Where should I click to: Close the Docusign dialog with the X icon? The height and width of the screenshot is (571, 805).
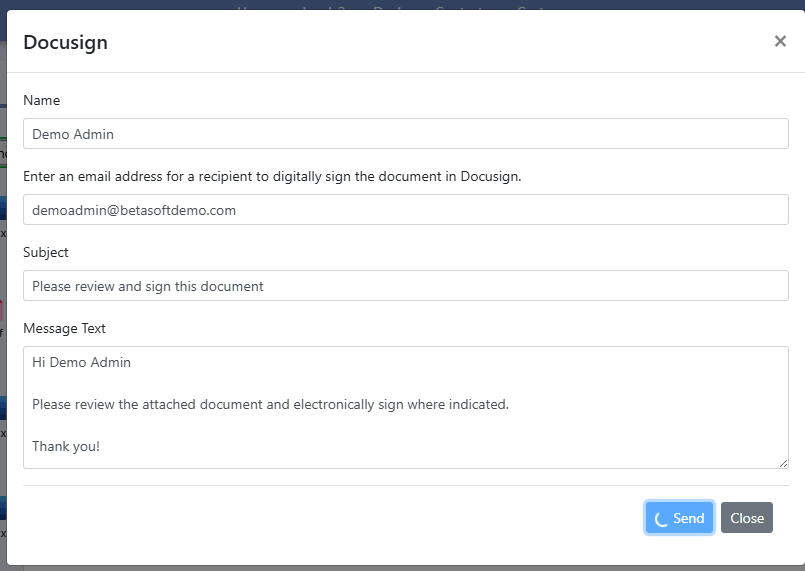[x=780, y=41]
